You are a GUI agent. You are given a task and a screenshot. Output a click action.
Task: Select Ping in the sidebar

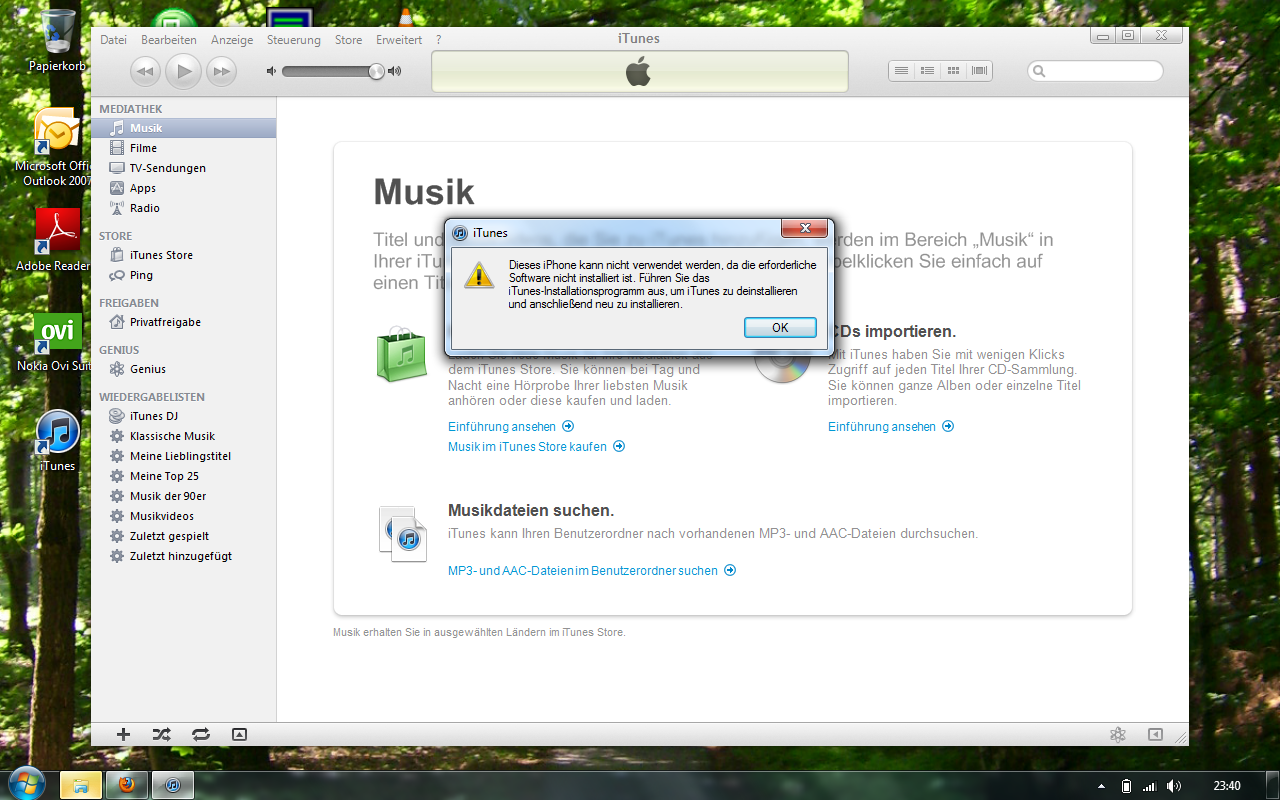click(x=184, y=275)
